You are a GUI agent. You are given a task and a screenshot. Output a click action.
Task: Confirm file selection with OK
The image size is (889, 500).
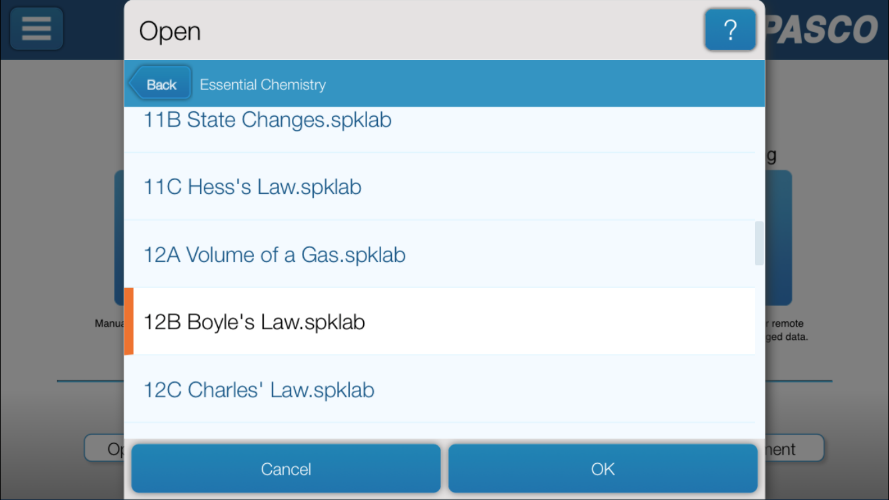603,469
